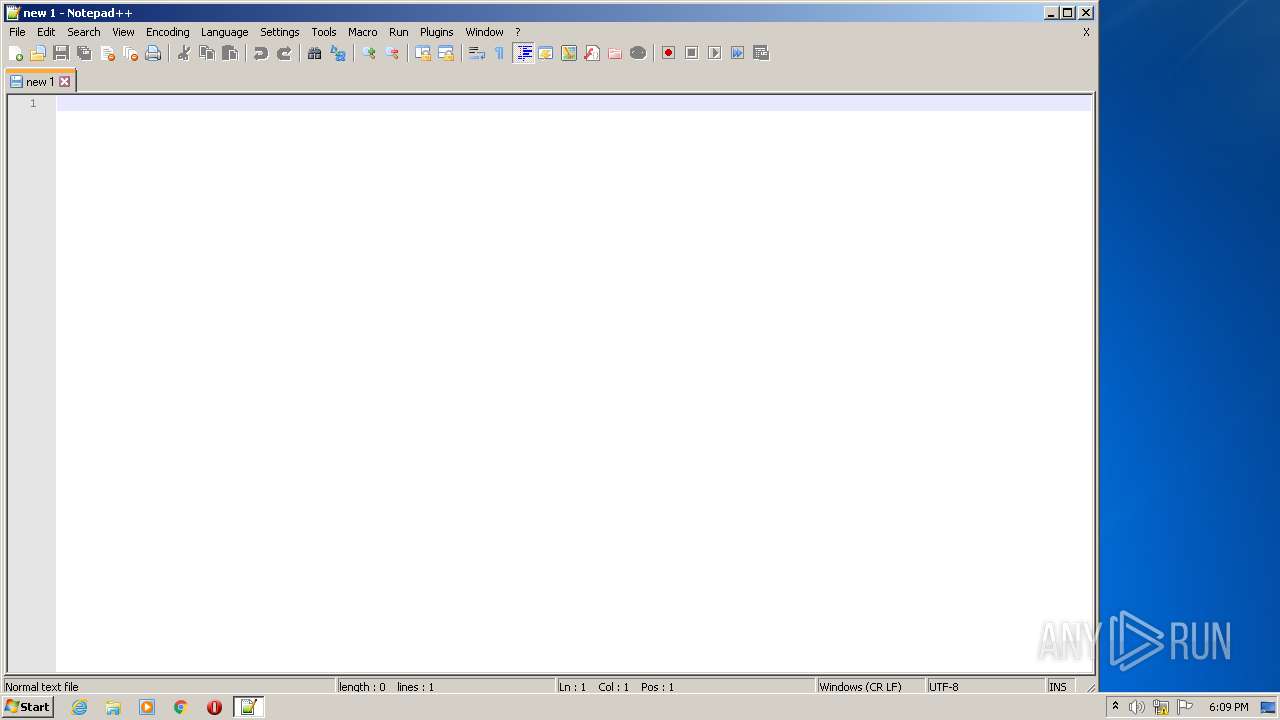The image size is (1280, 720).
Task: Open the Language menu
Action: pos(224,32)
